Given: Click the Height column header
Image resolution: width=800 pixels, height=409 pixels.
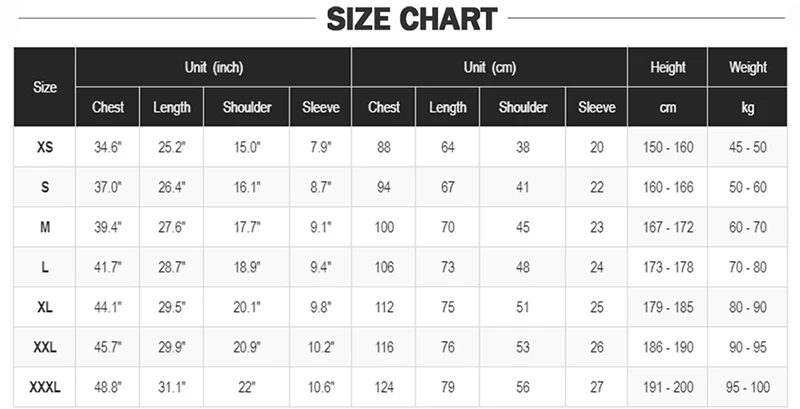Looking at the screenshot, I should pos(667,67).
